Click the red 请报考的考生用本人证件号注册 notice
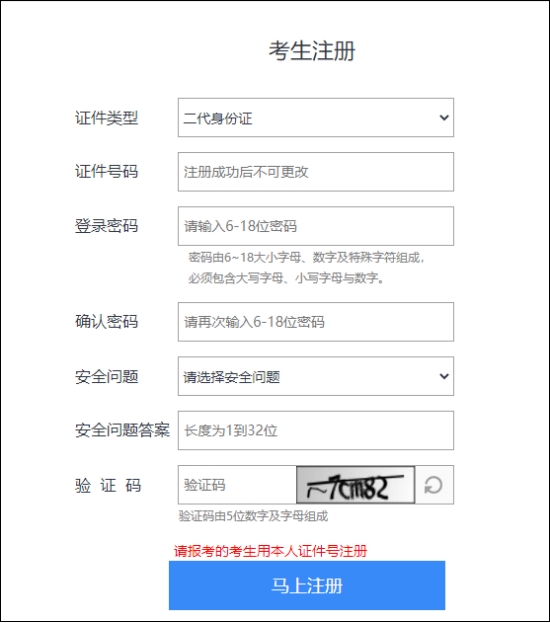 [x=271, y=551]
